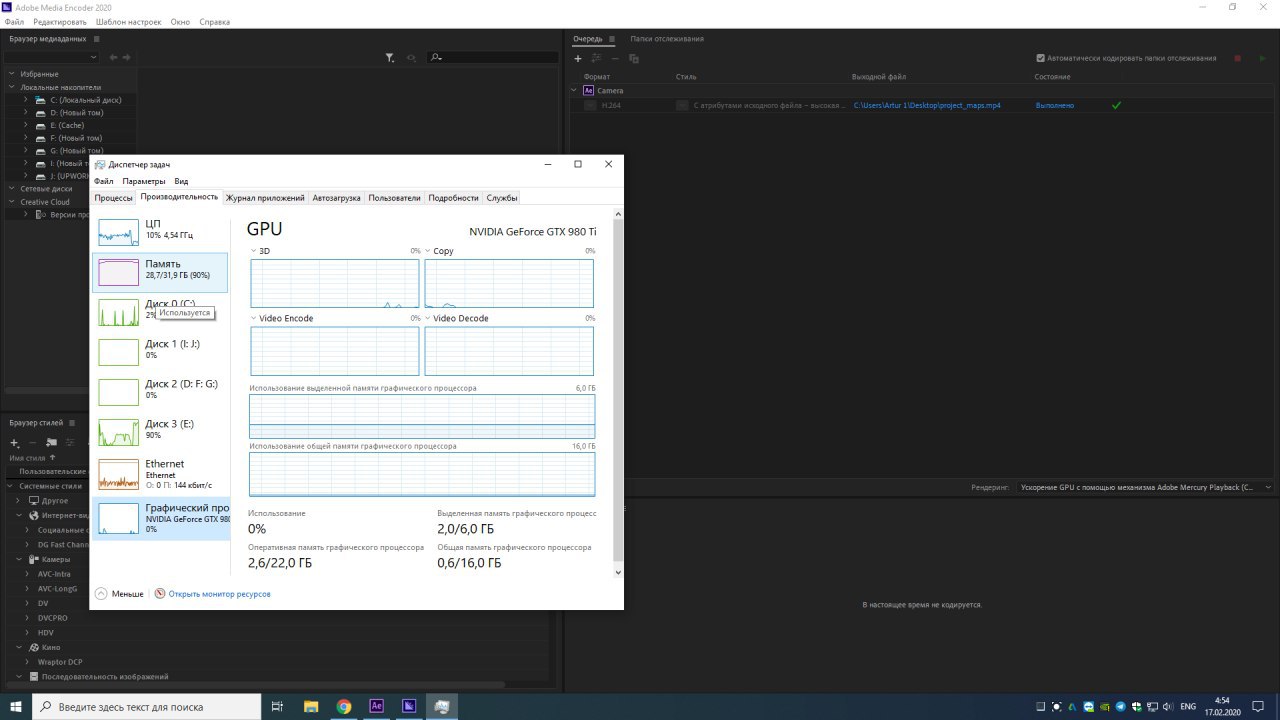Screen dimensions: 1280x720
Task: Select the Ethernet performance item
Action: tap(160, 474)
